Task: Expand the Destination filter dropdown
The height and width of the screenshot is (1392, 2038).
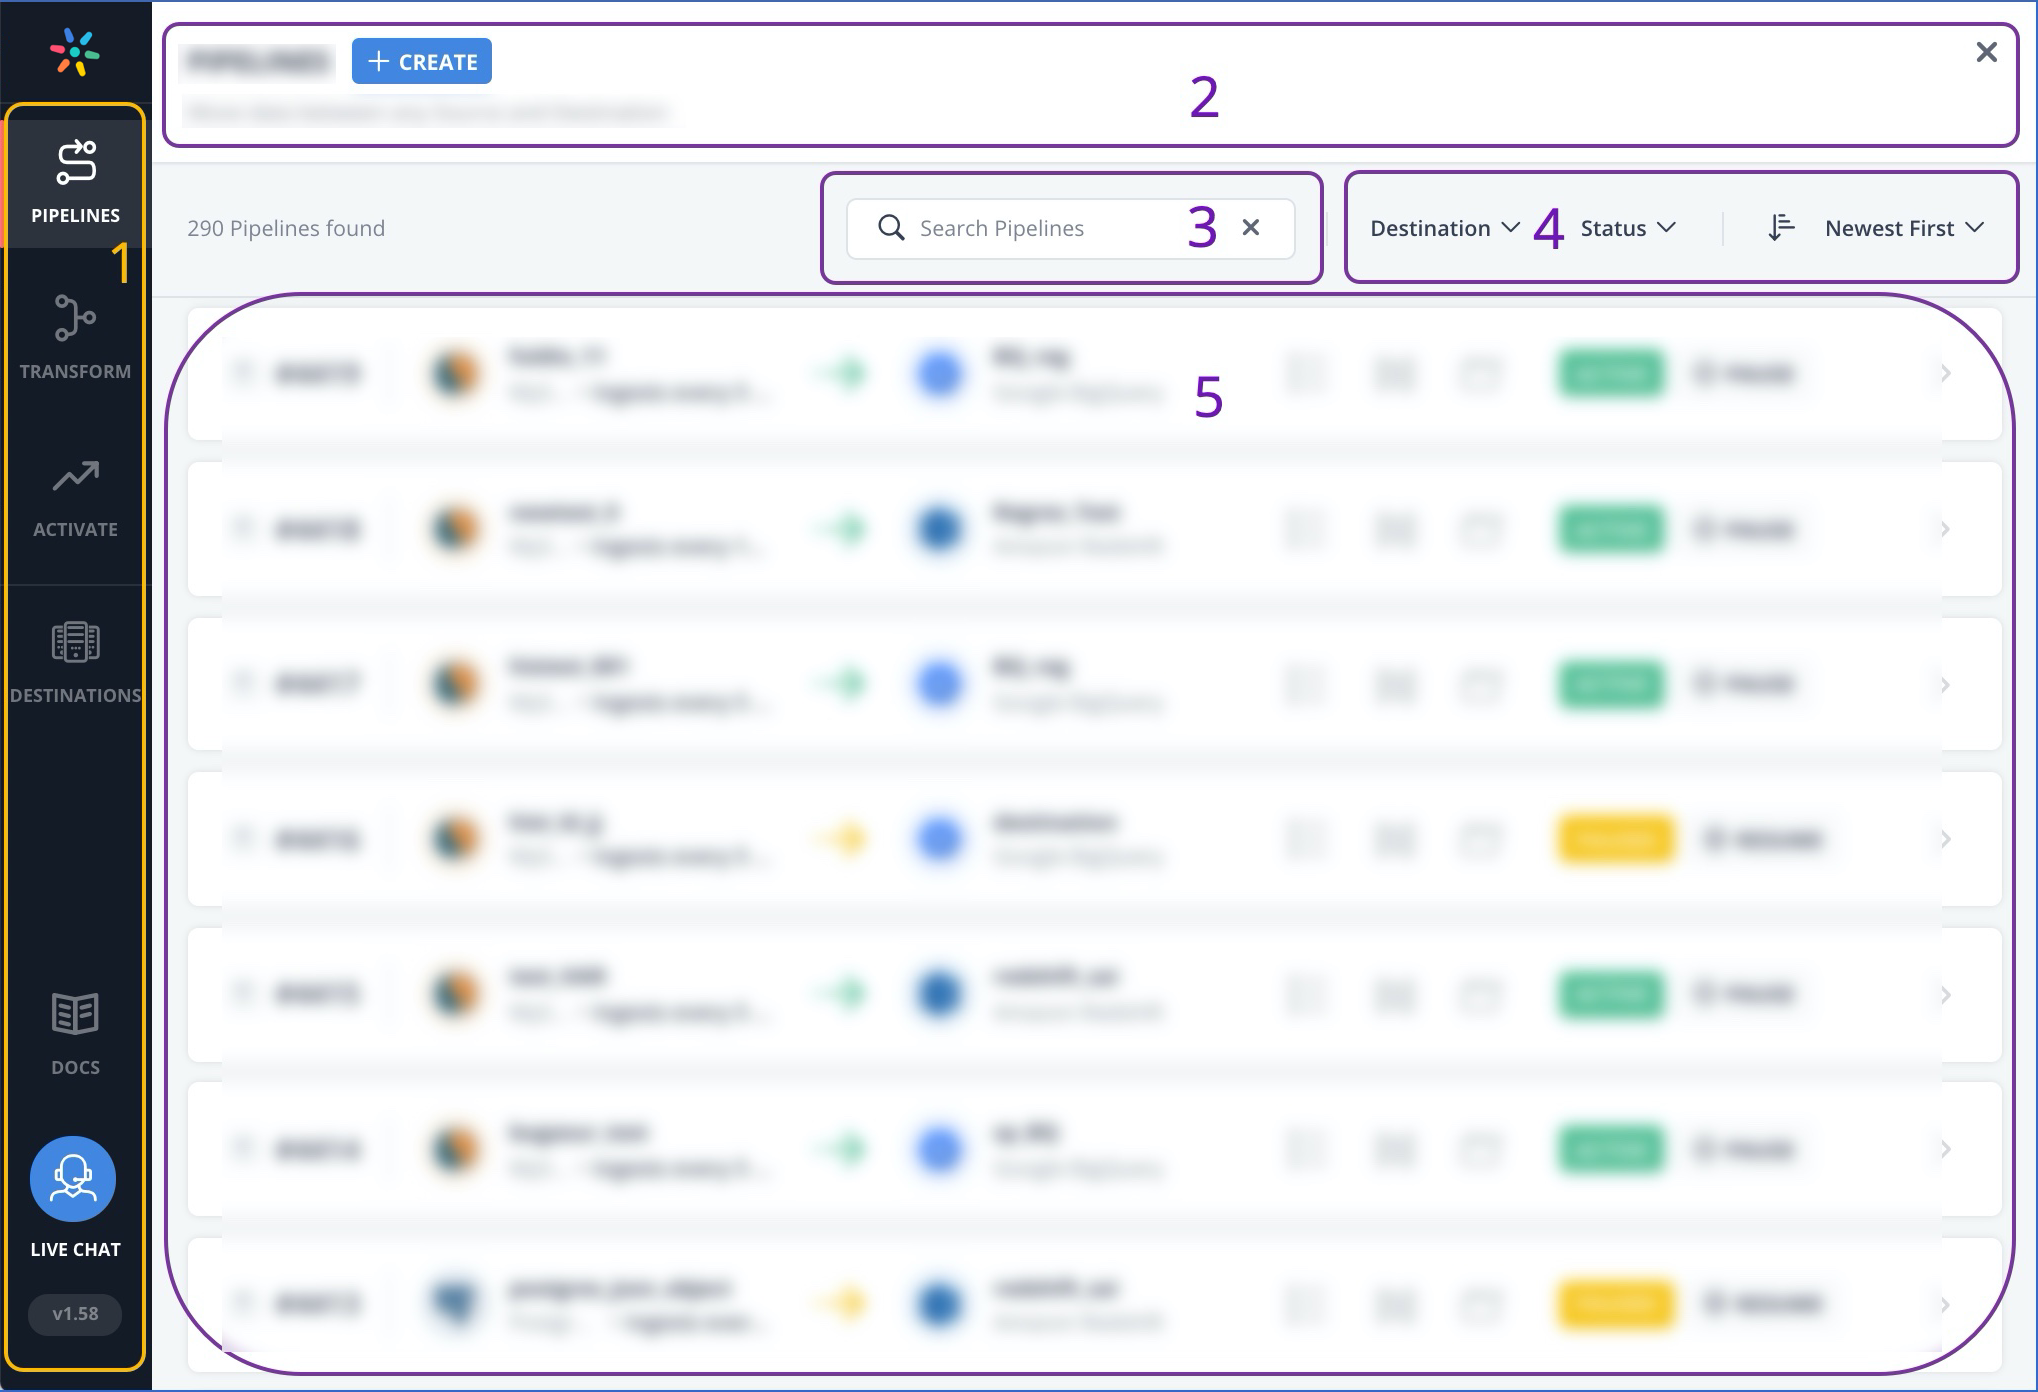Action: pyautogui.click(x=1444, y=228)
